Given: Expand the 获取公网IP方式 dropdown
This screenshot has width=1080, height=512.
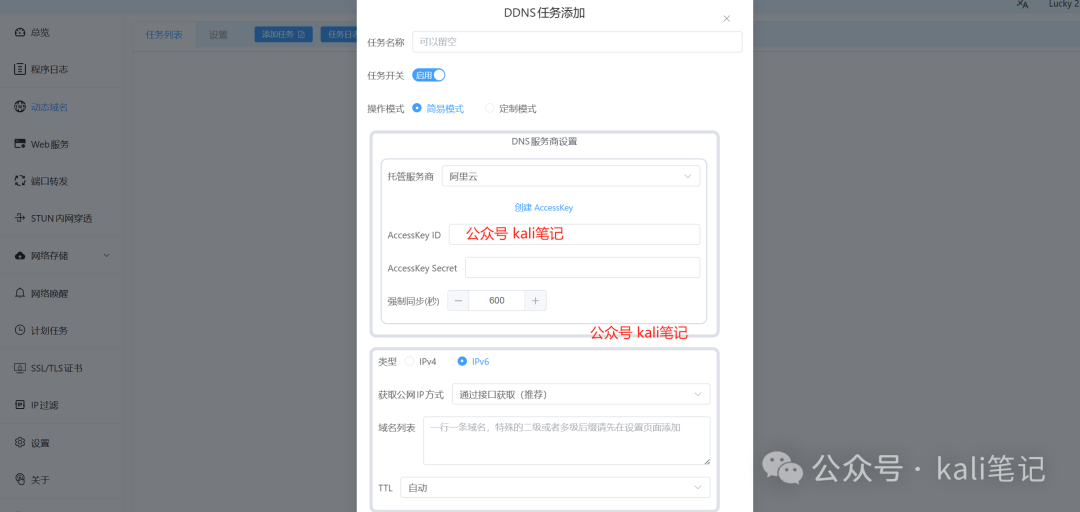Looking at the screenshot, I should (x=580, y=394).
